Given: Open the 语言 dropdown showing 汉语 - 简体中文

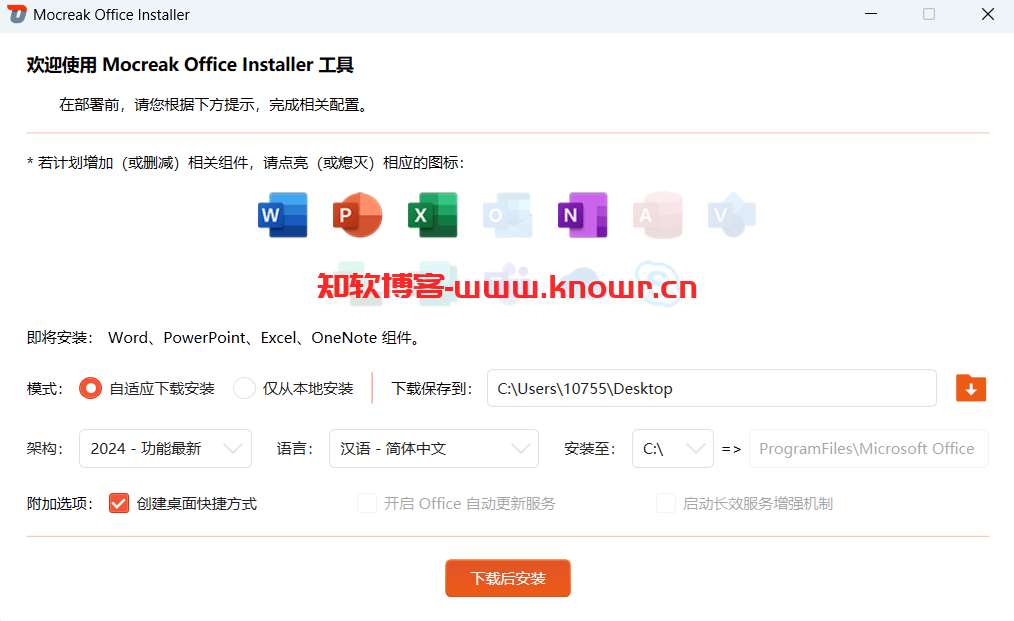Looking at the screenshot, I should pyautogui.click(x=433, y=448).
